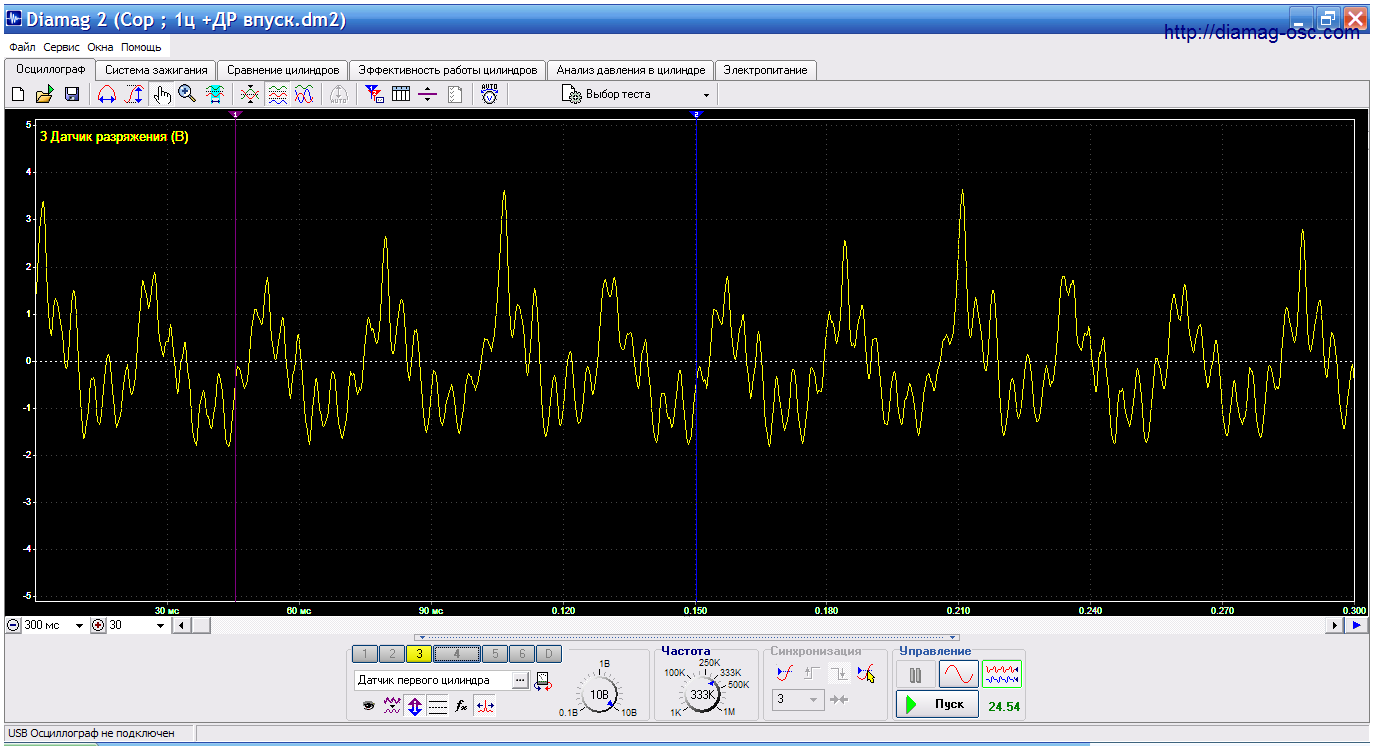Click the blue marker 2 at 0.150
1374x746 pixels.
tap(696, 115)
